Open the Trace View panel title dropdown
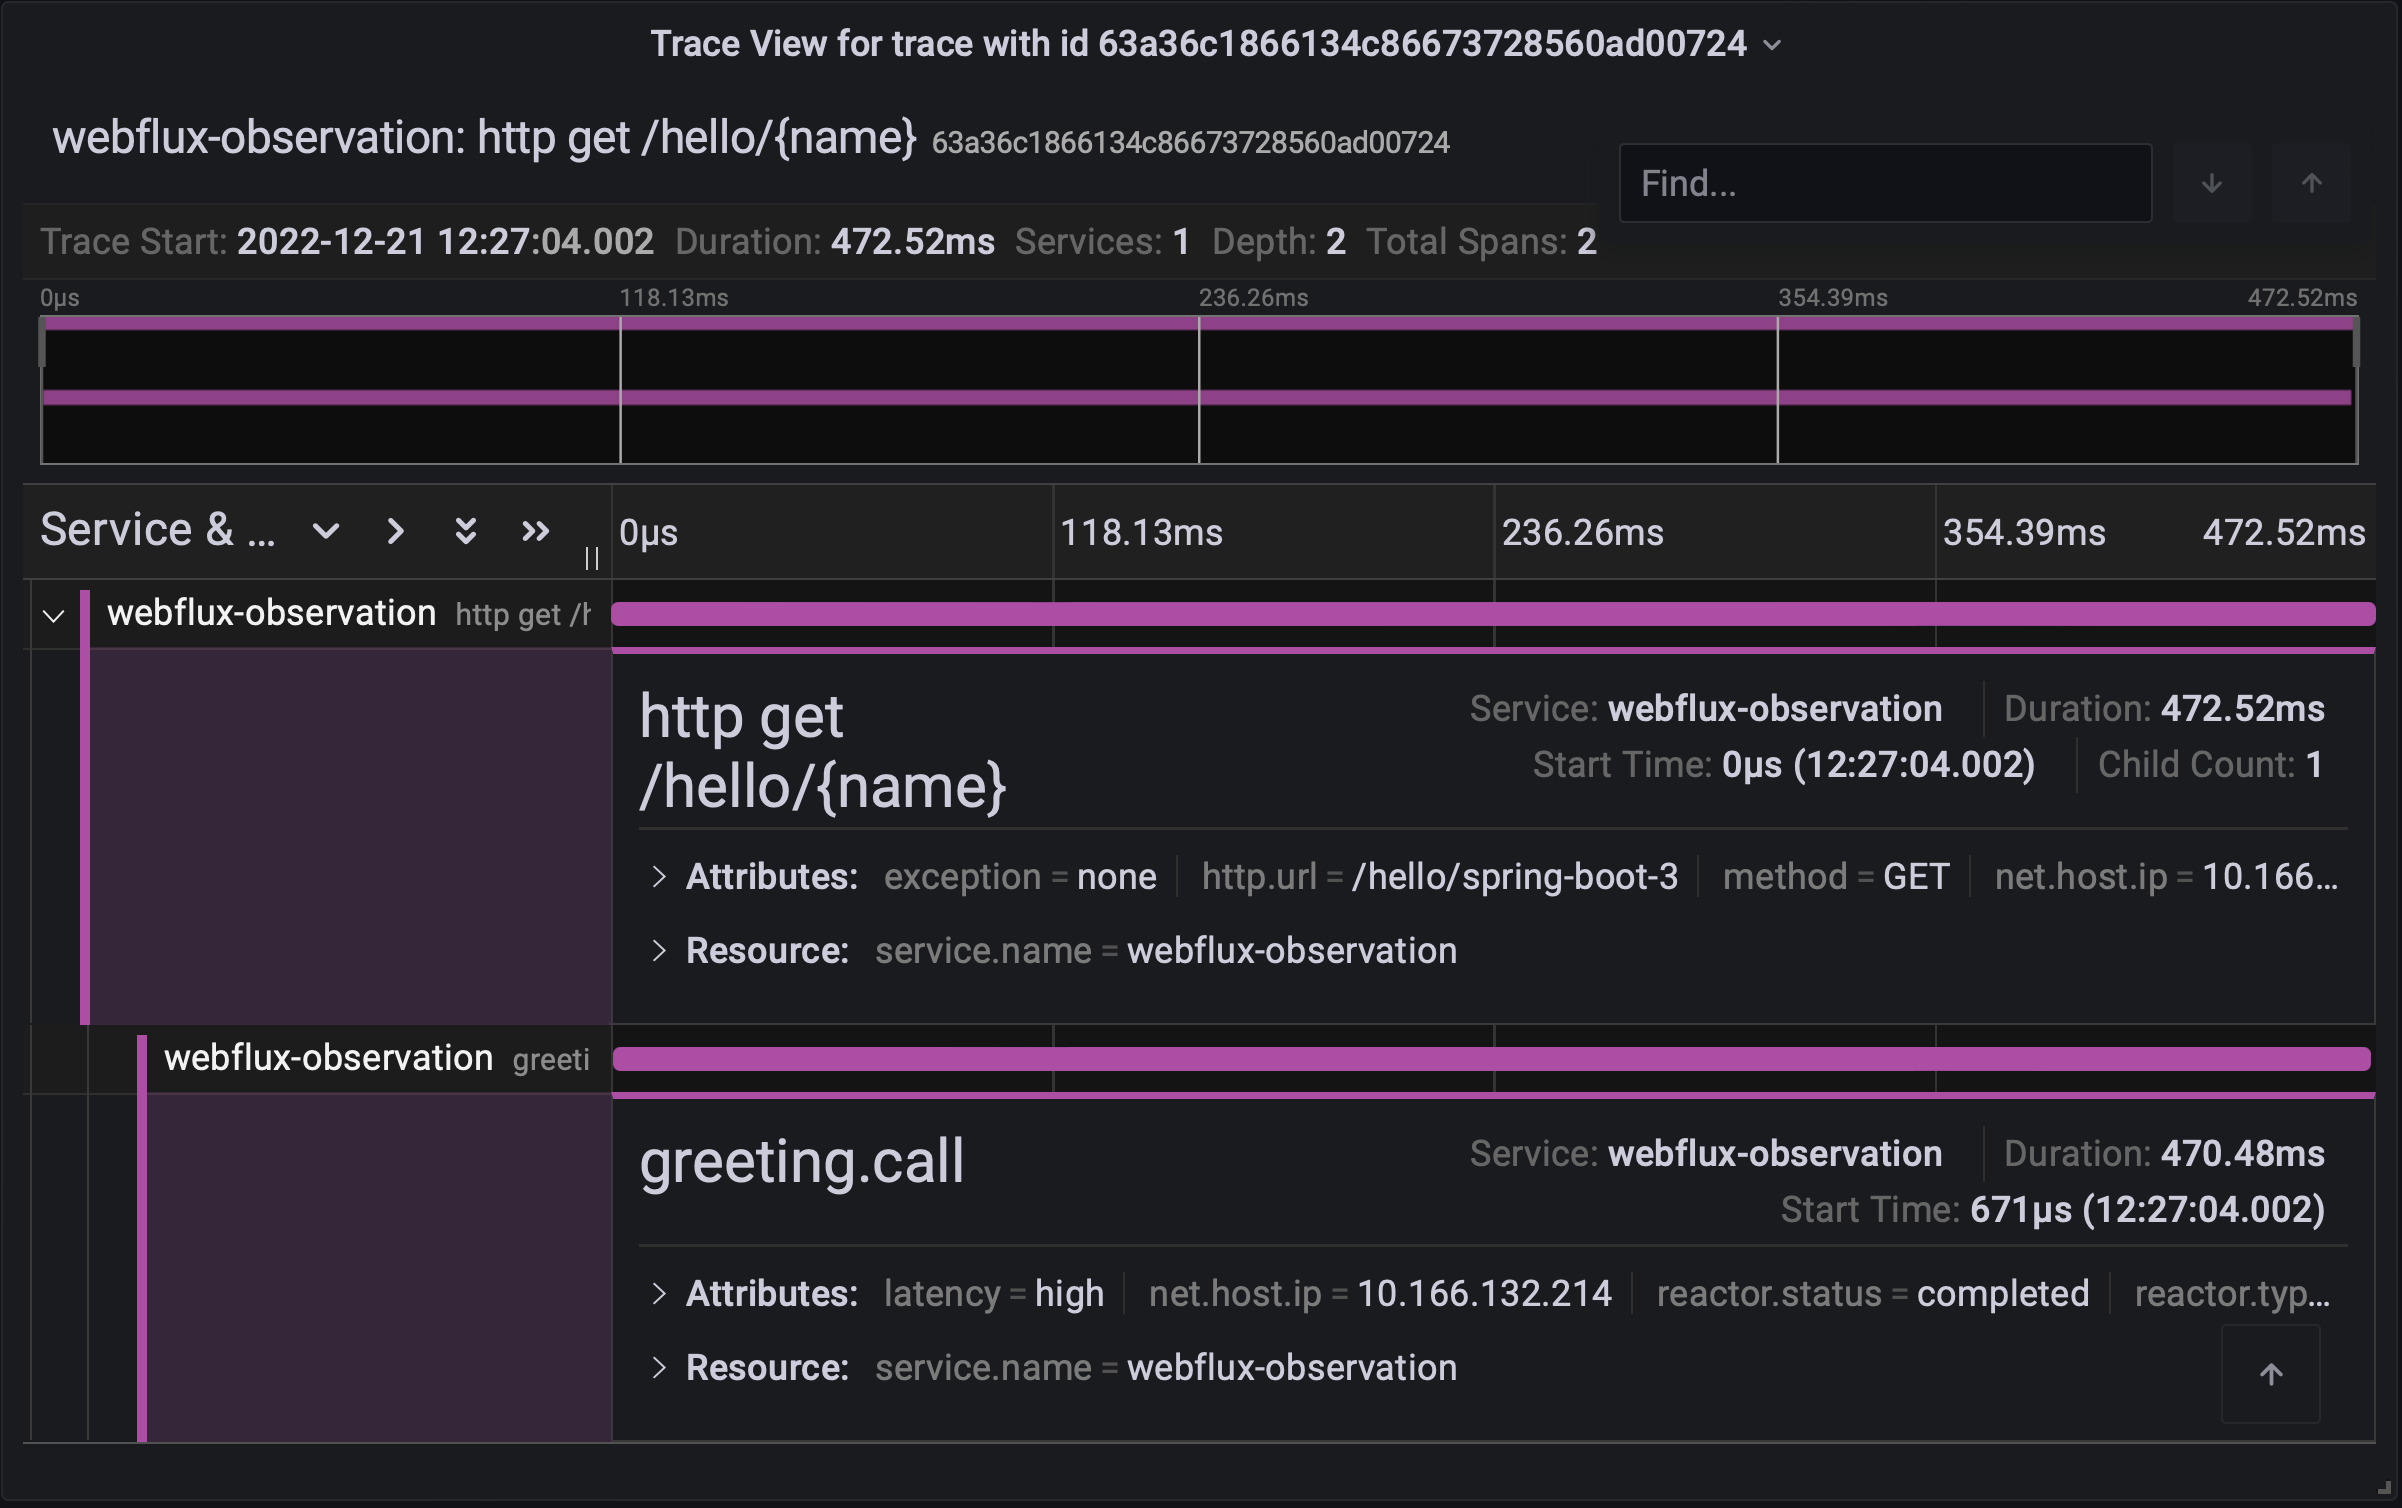 [1772, 45]
